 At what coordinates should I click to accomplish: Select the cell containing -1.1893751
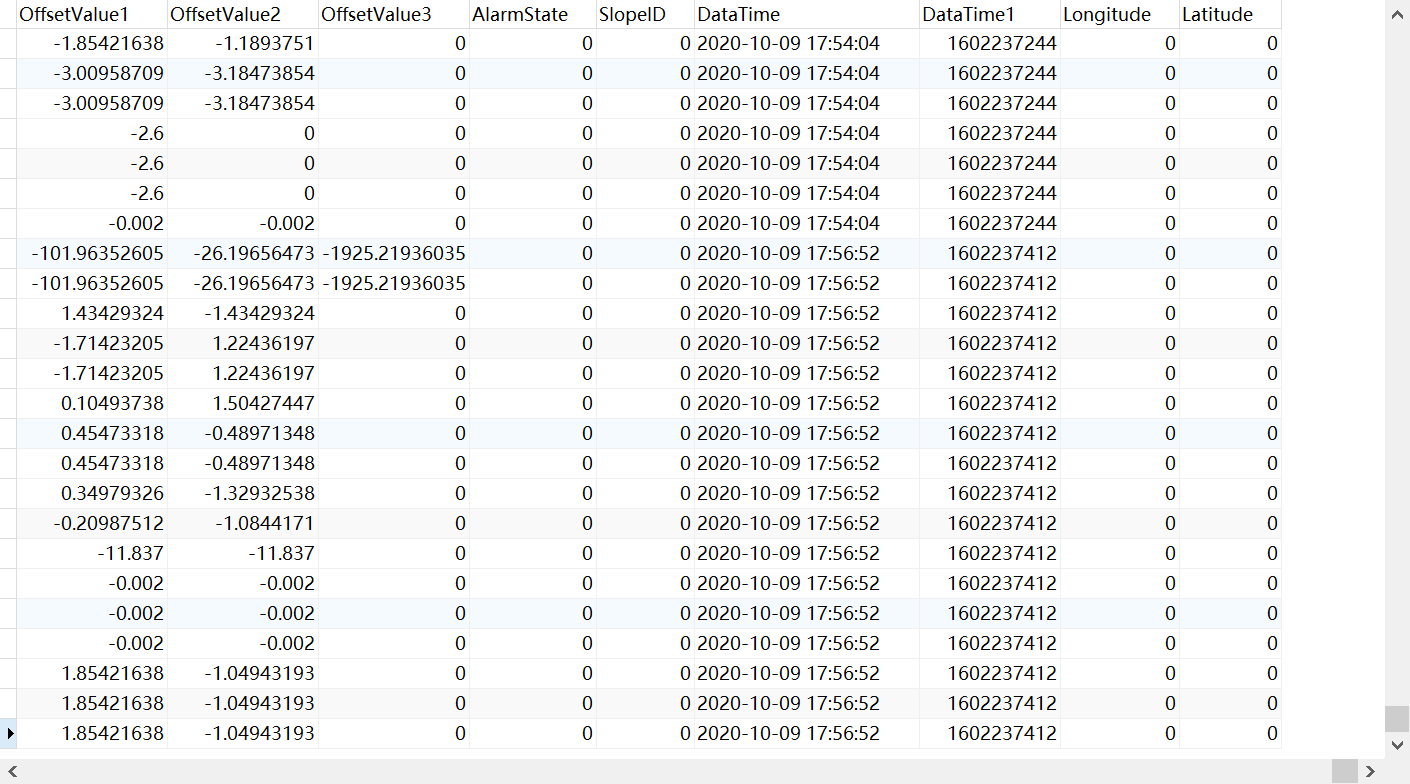(x=243, y=44)
